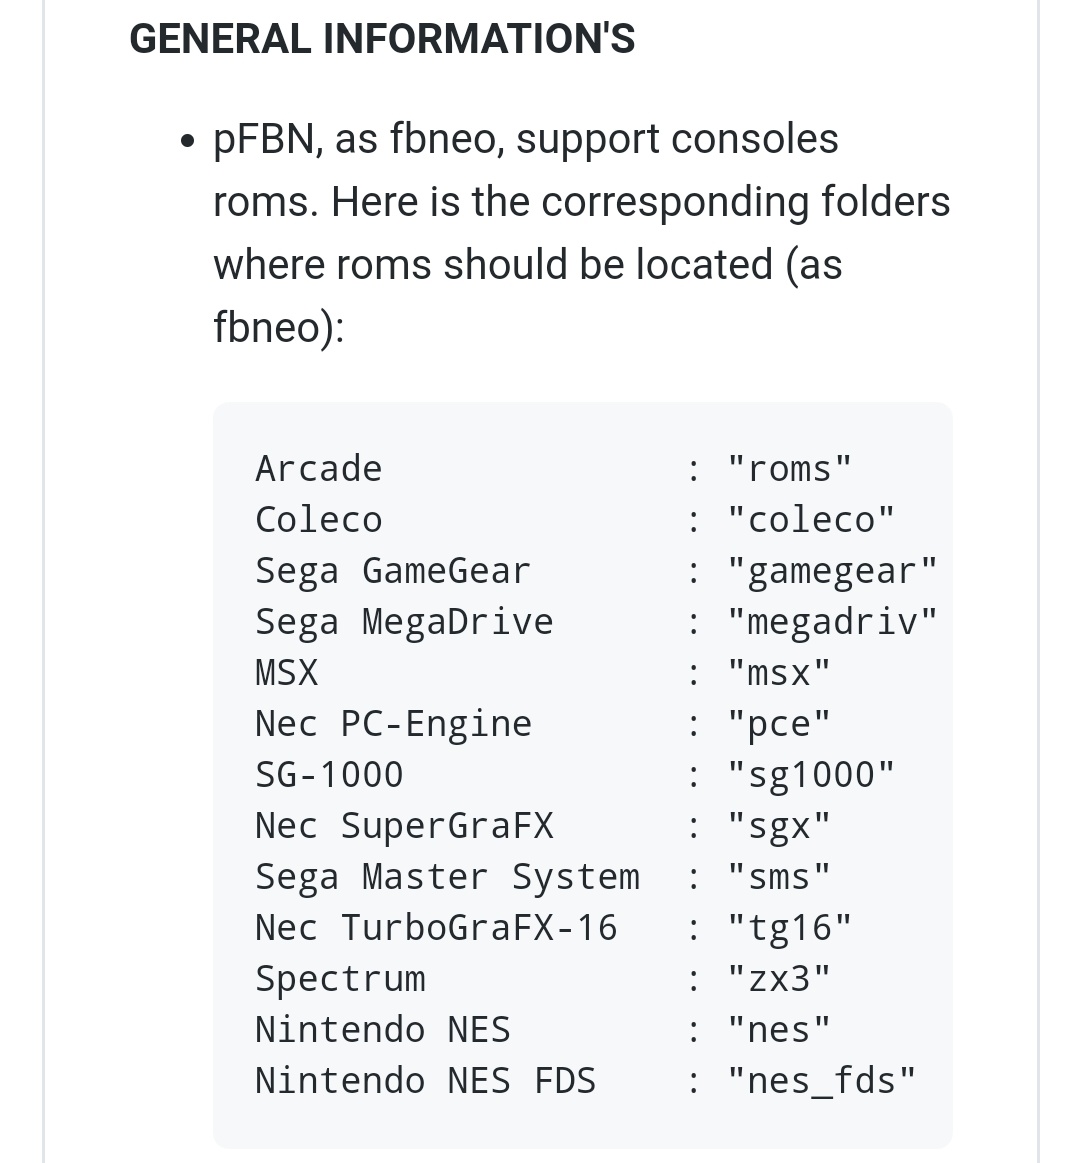This screenshot has height=1163, width=1080.
Task: Click the "tg16" folder string
Action: click(x=789, y=928)
